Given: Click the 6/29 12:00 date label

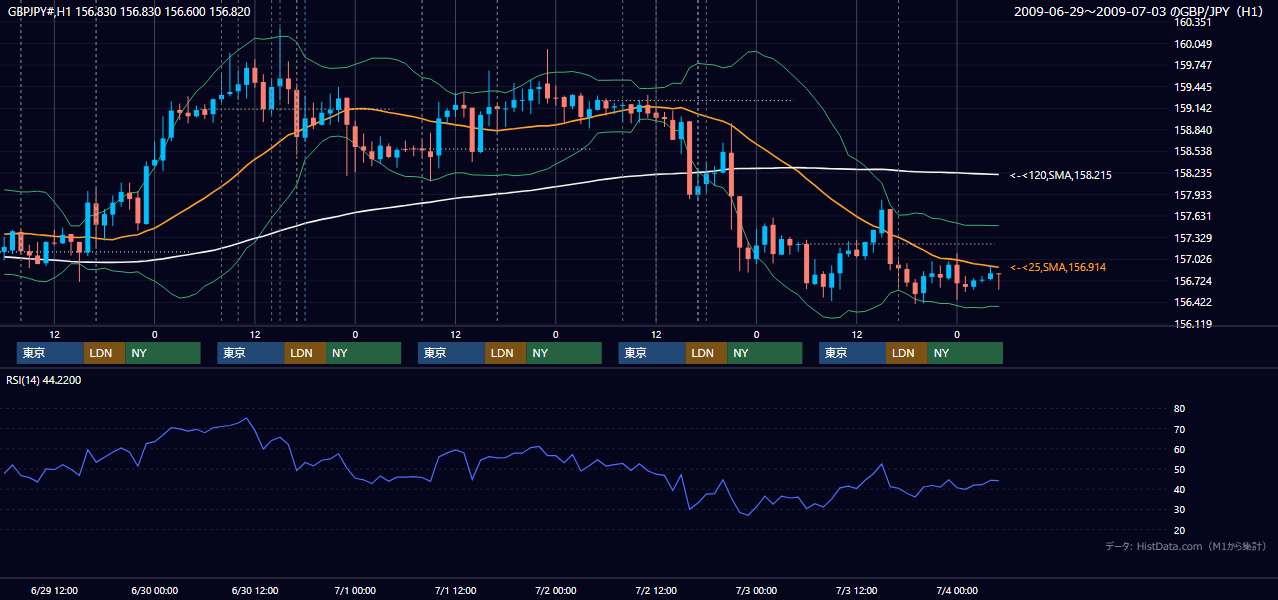Looking at the screenshot, I should coord(55,590).
